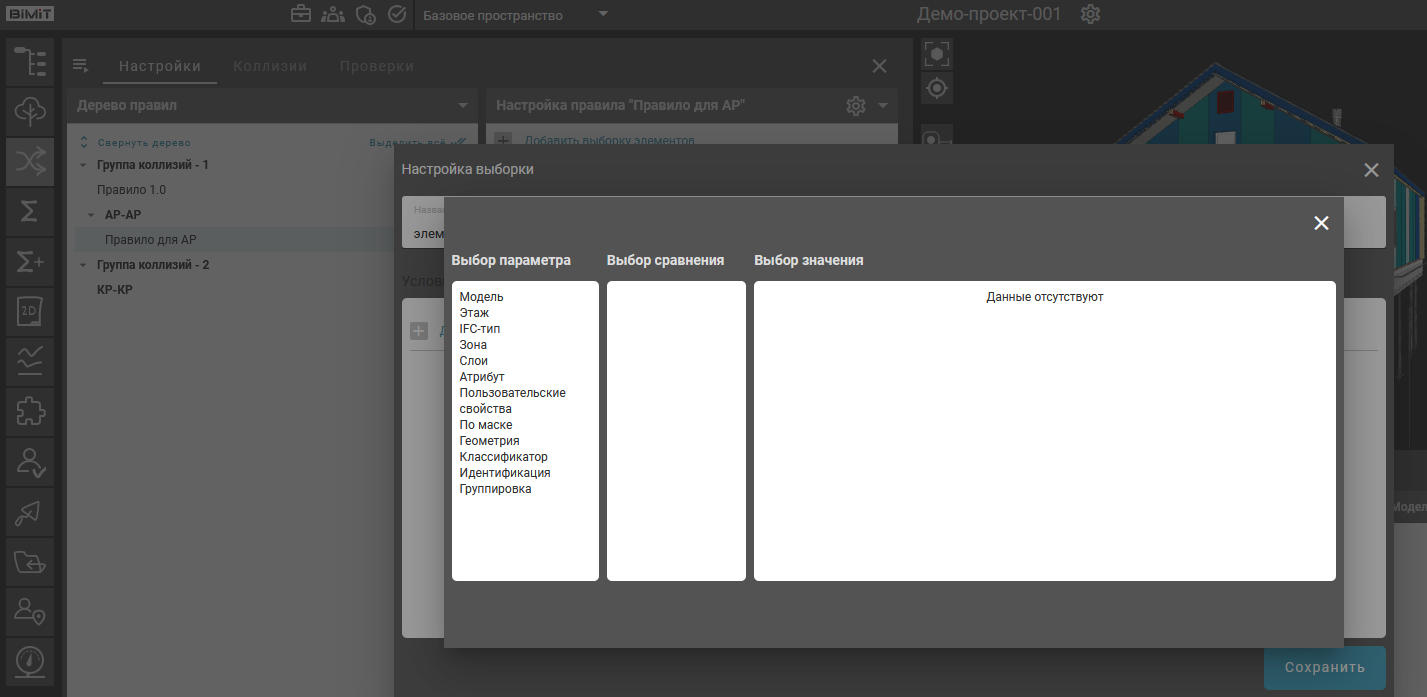Screen dimensions: 1427x697
Task: Collapse the Группа коллизий - 1 node
Action: tap(82, 165)
